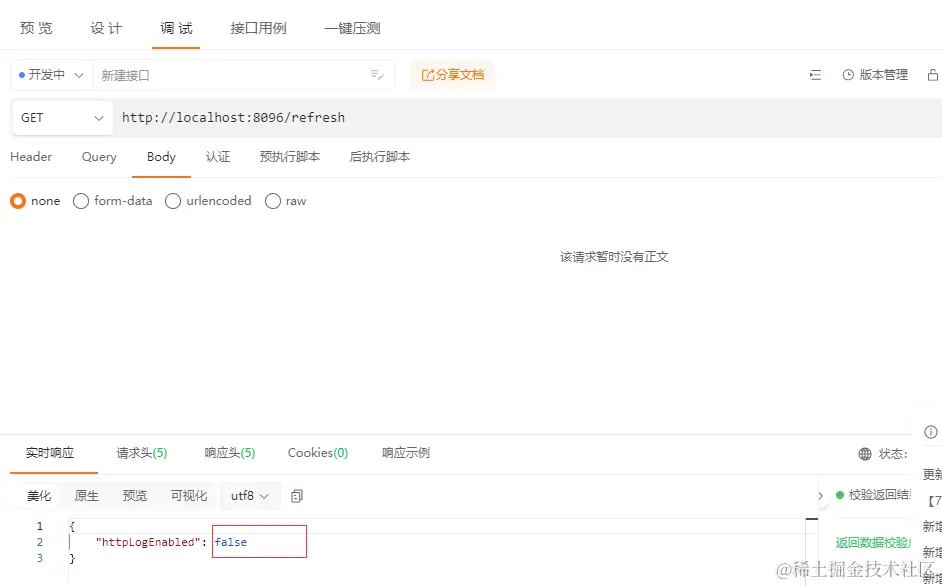This screenshot has width=942, height=586.
Task: Click the info circle icon on the right edge
Action: tap(931, 431)
